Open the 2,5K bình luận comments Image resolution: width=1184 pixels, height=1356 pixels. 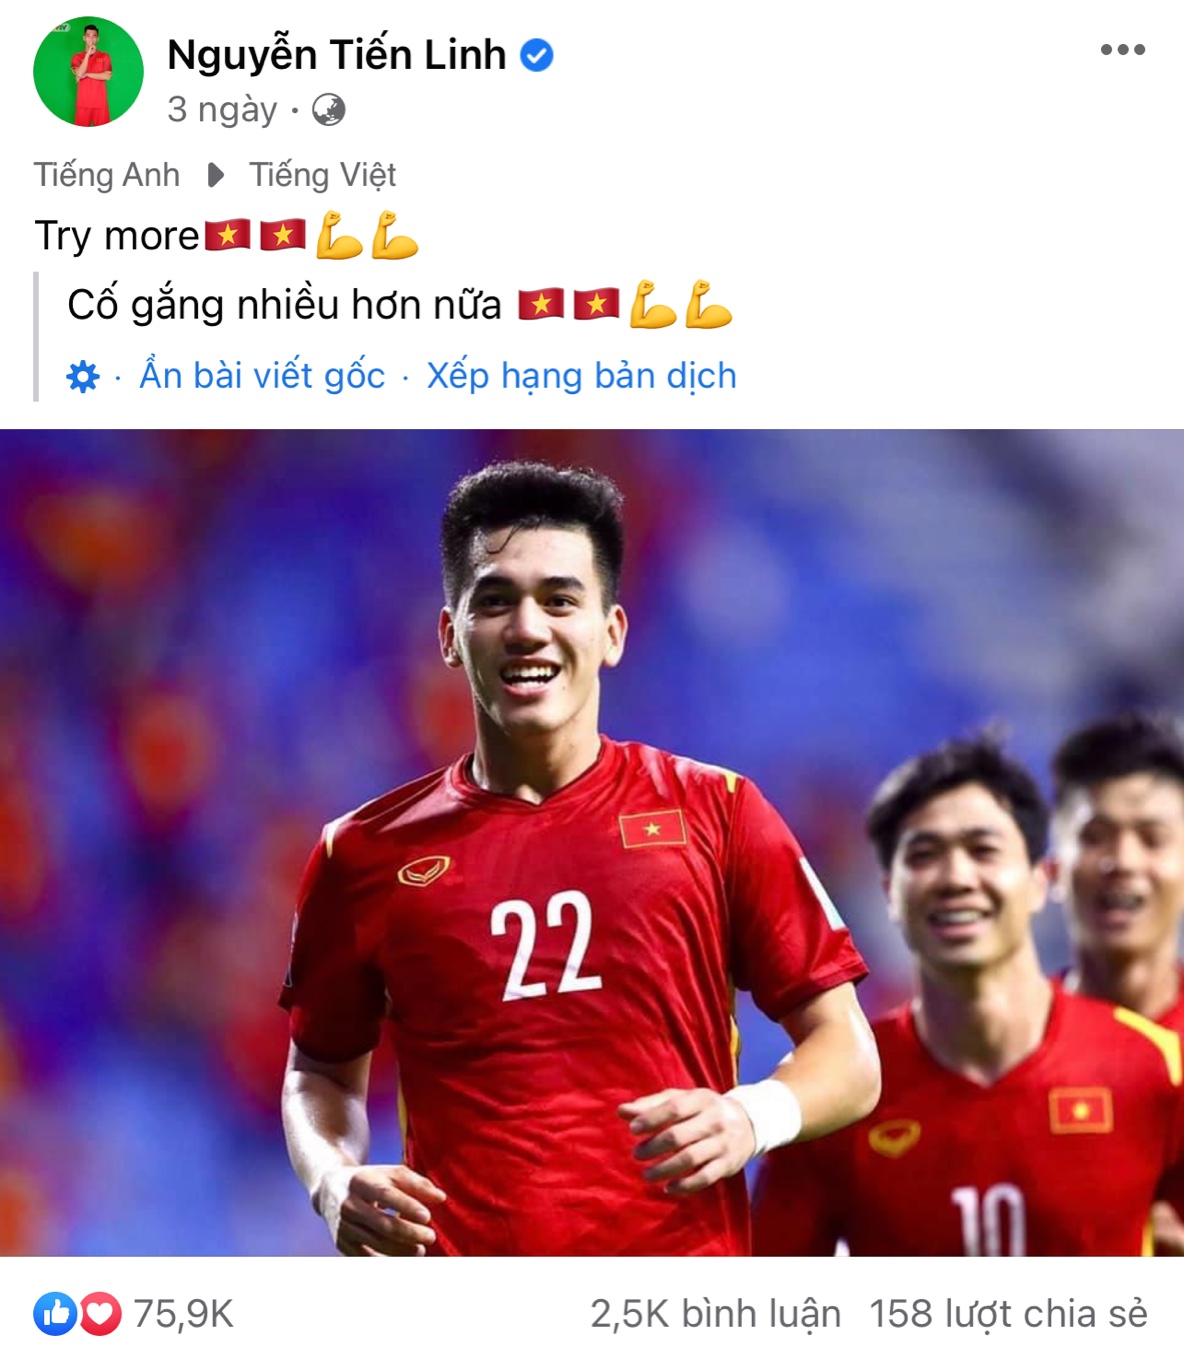715,1314
